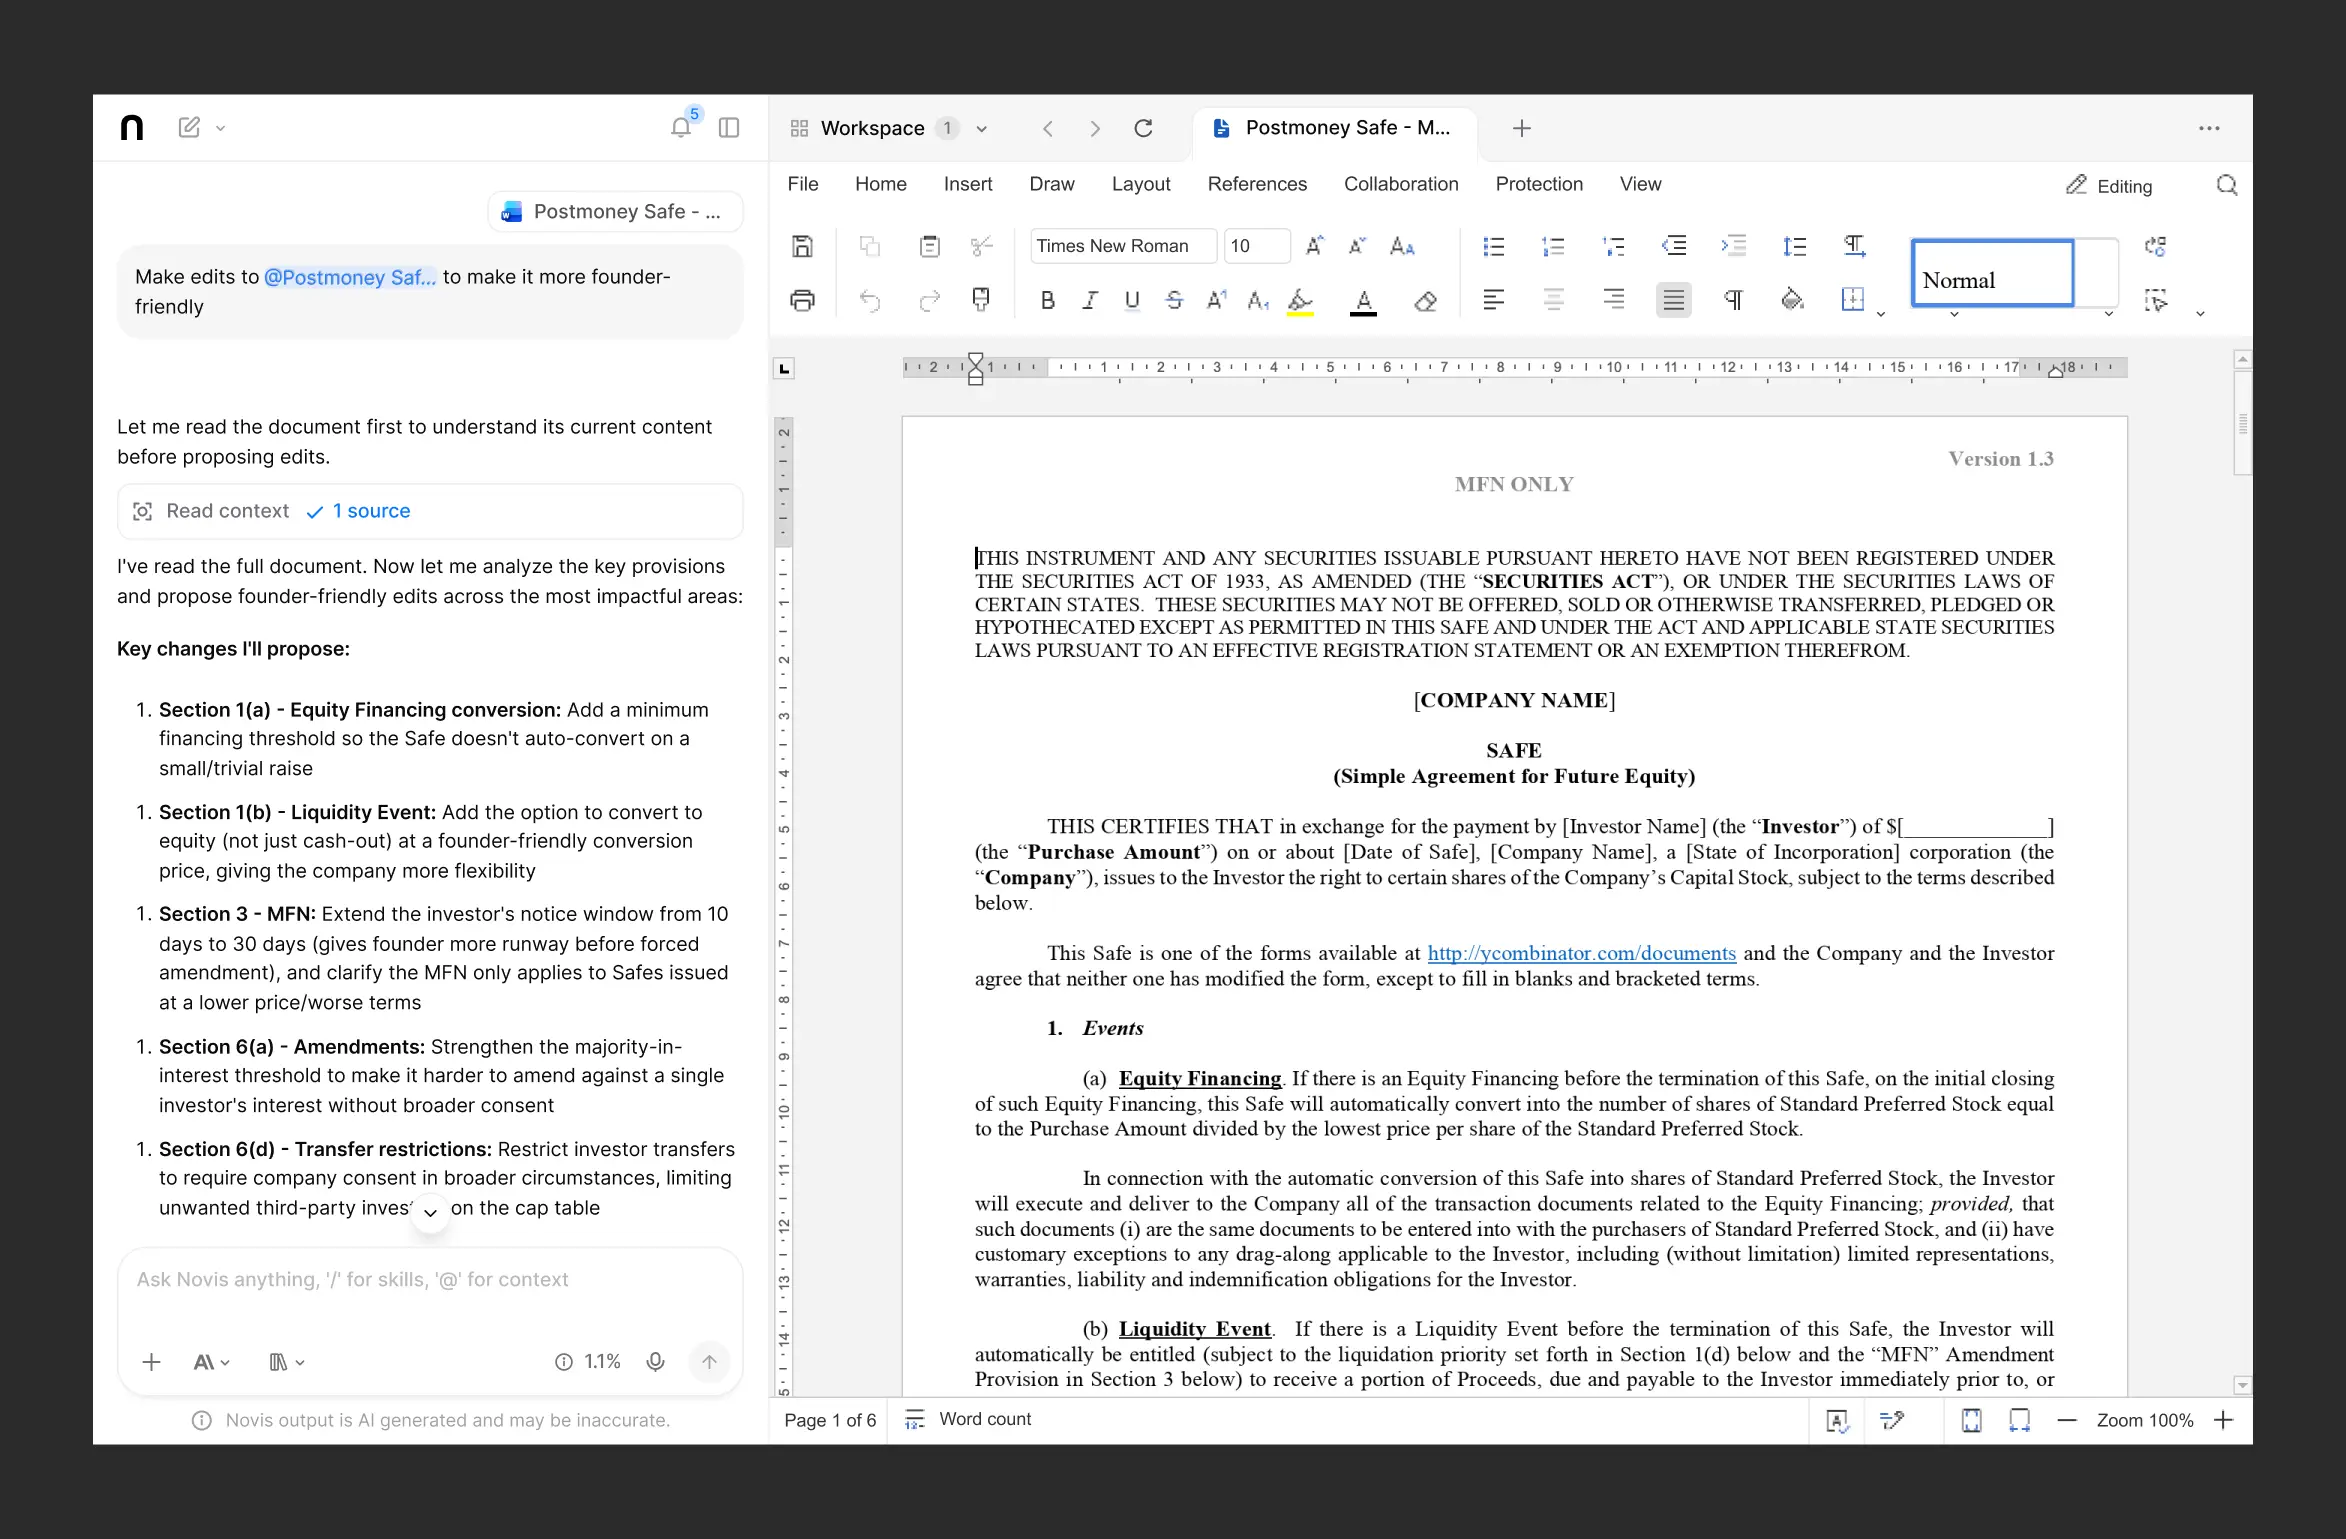
Task: Toggle Underline formatting
Action: (1132, 300)
